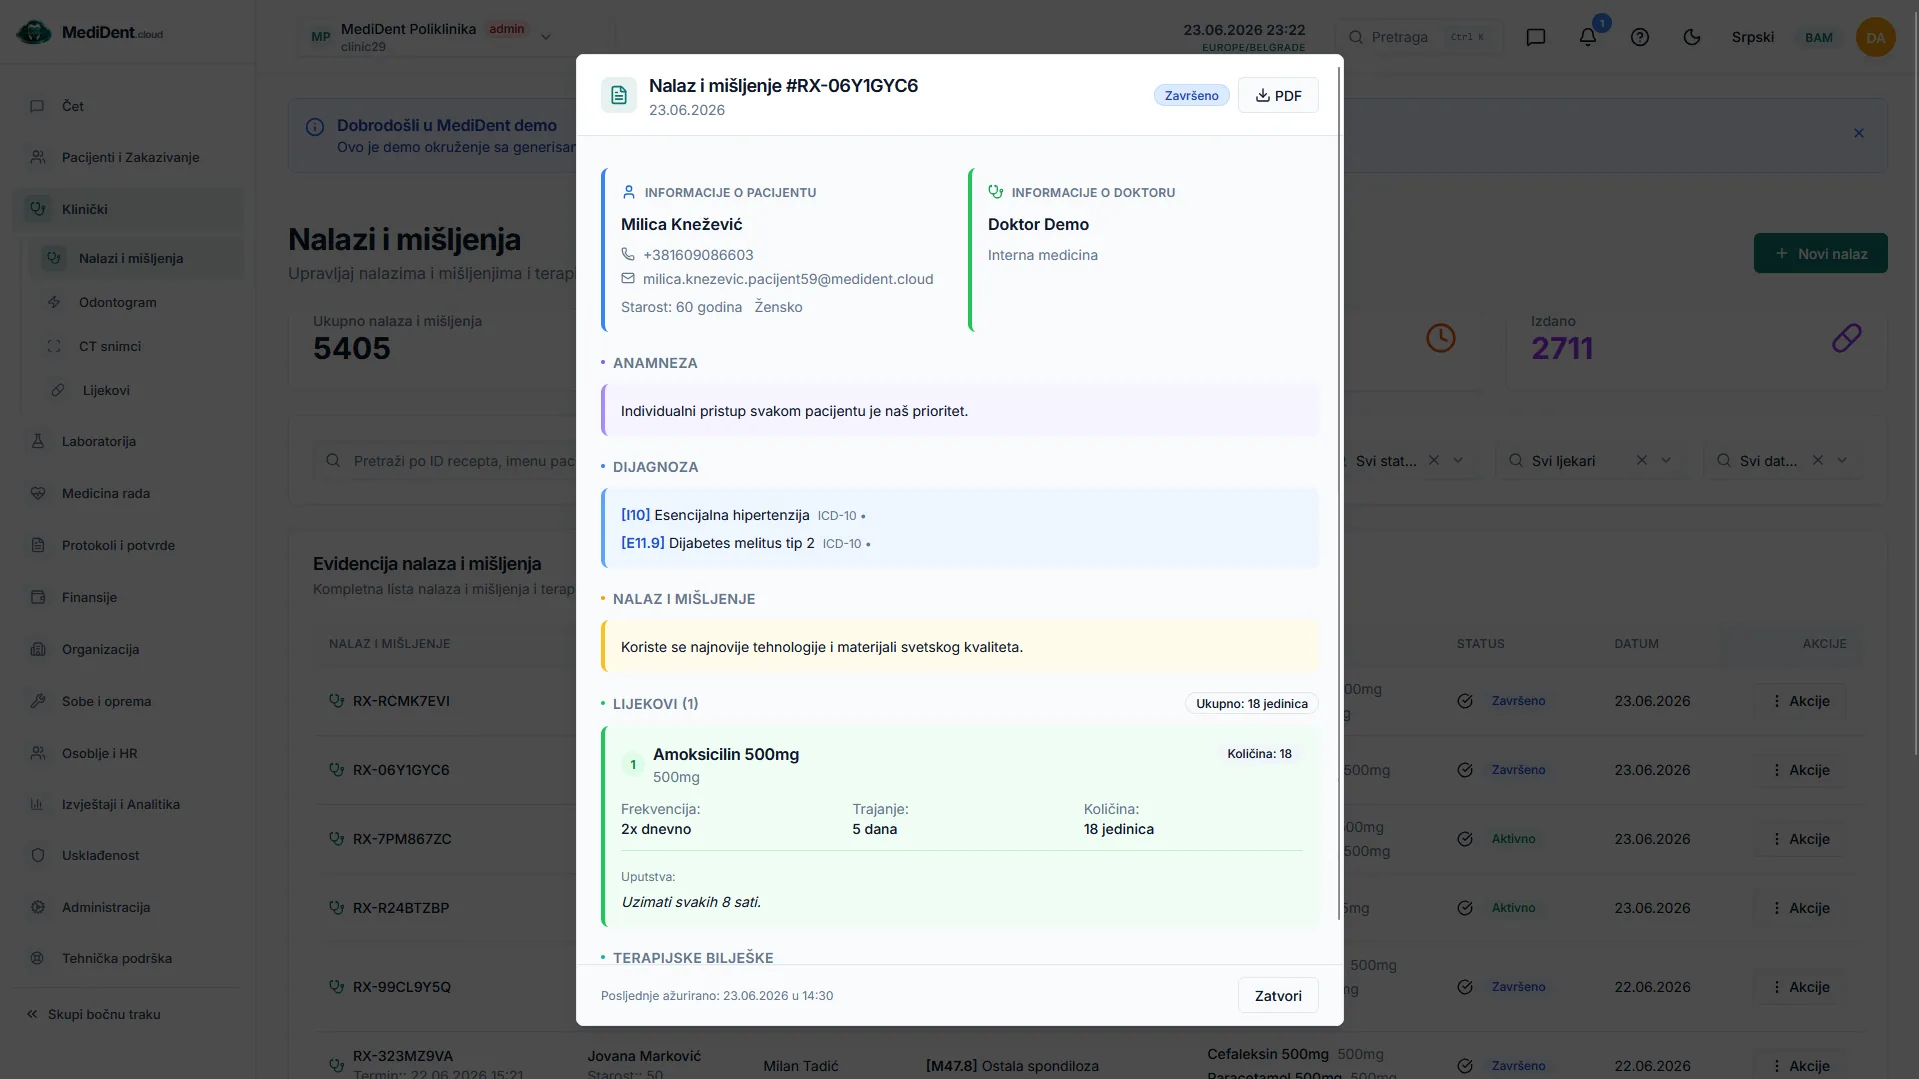The height and width of the screenshot is (1079, 1919).
Task: Open Akcije menu for RX-7PM867ZC row
Action: [x=1800, y=839]
